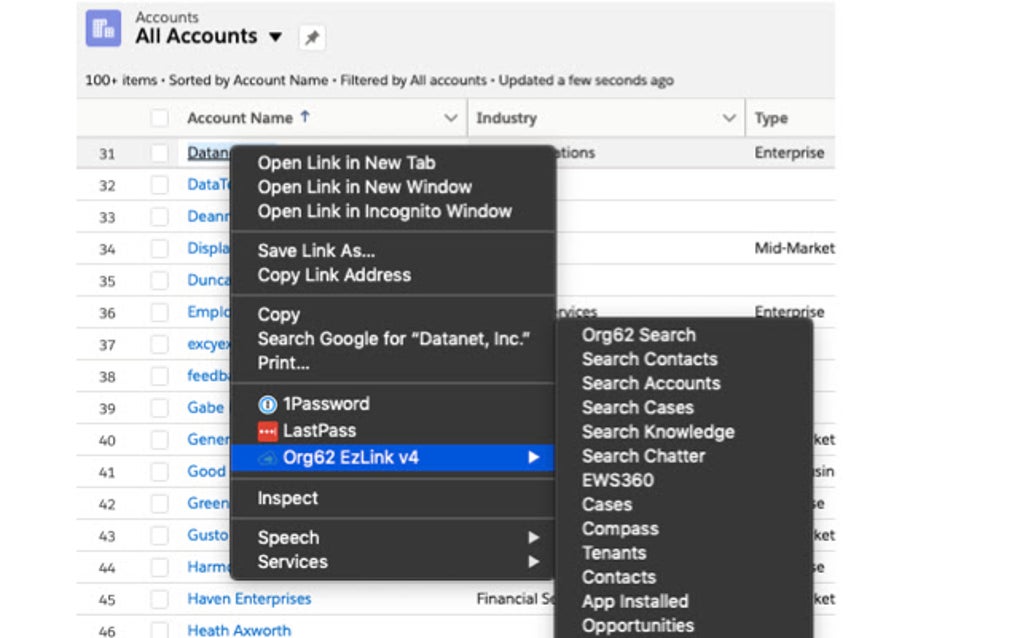Click the Account Name sort arrow
1020x638 pixels.
pyautogui.click(x=305, y=117)
